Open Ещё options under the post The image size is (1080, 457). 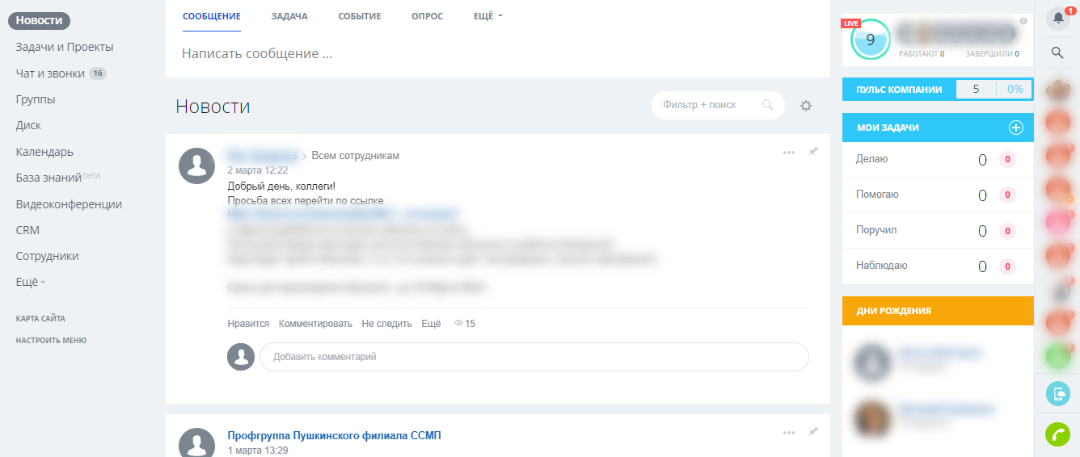click(431, 323)
